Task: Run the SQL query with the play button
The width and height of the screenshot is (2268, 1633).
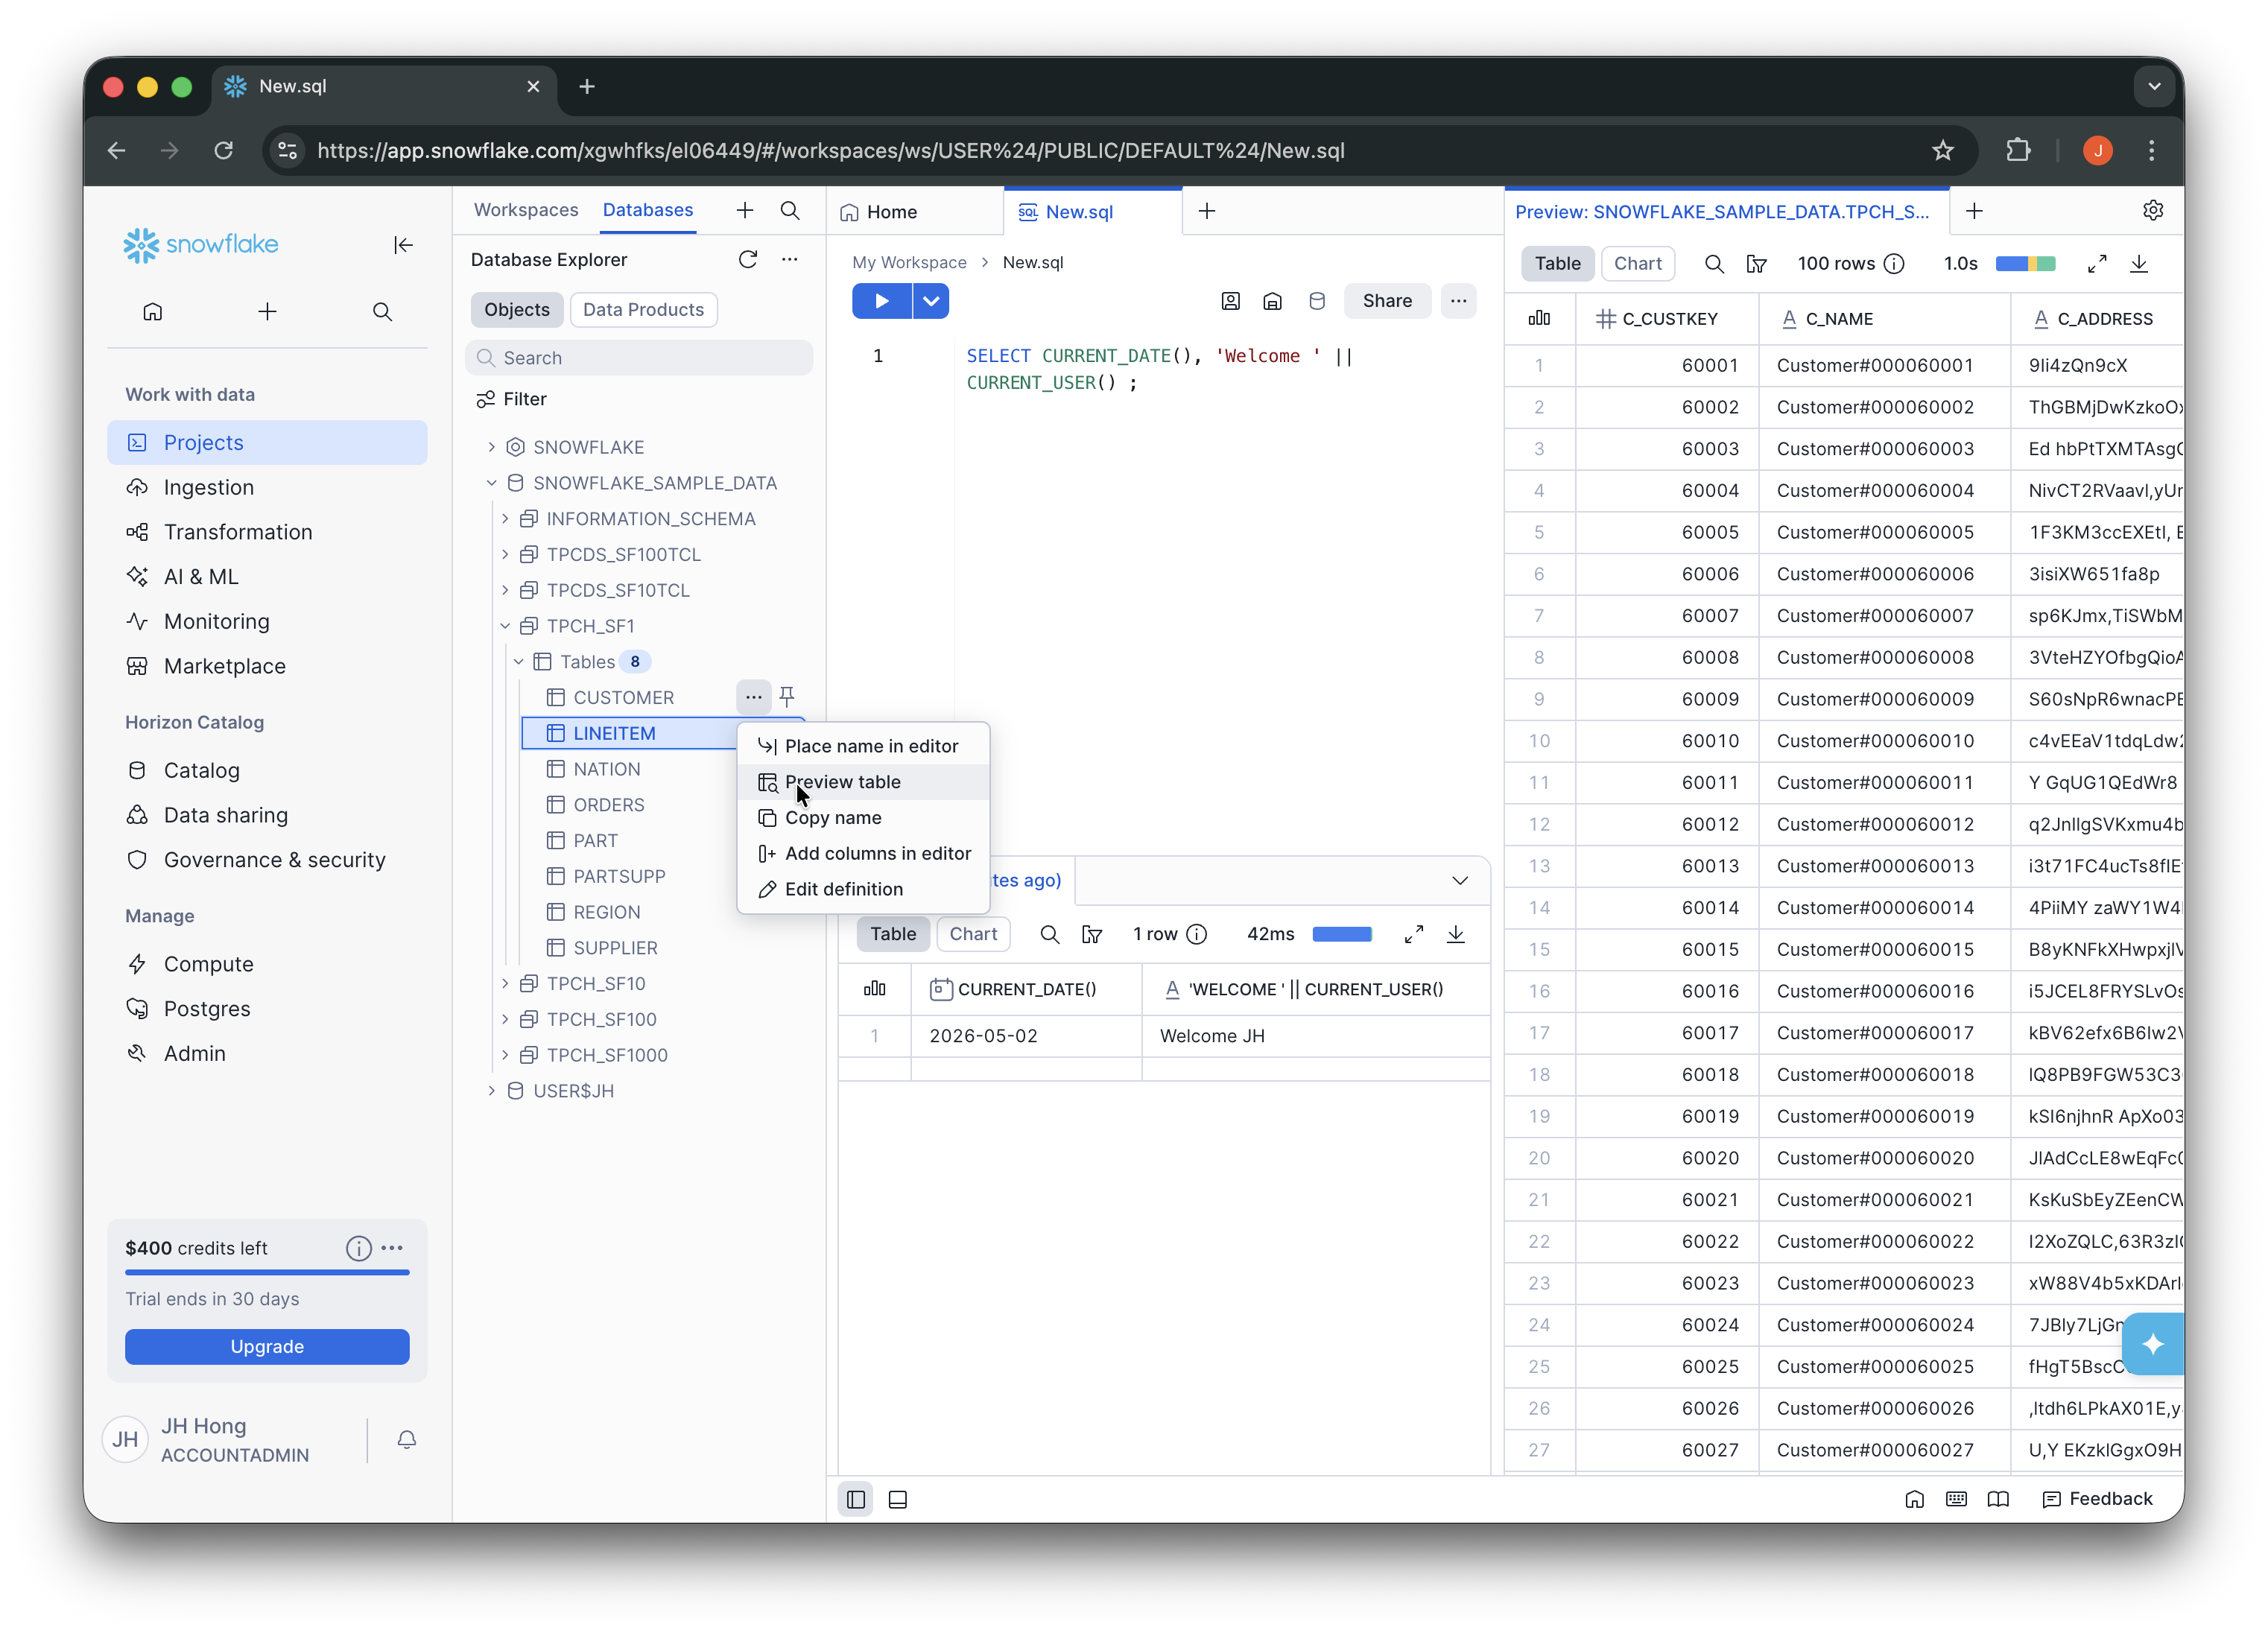Action: tap(881, 301)
